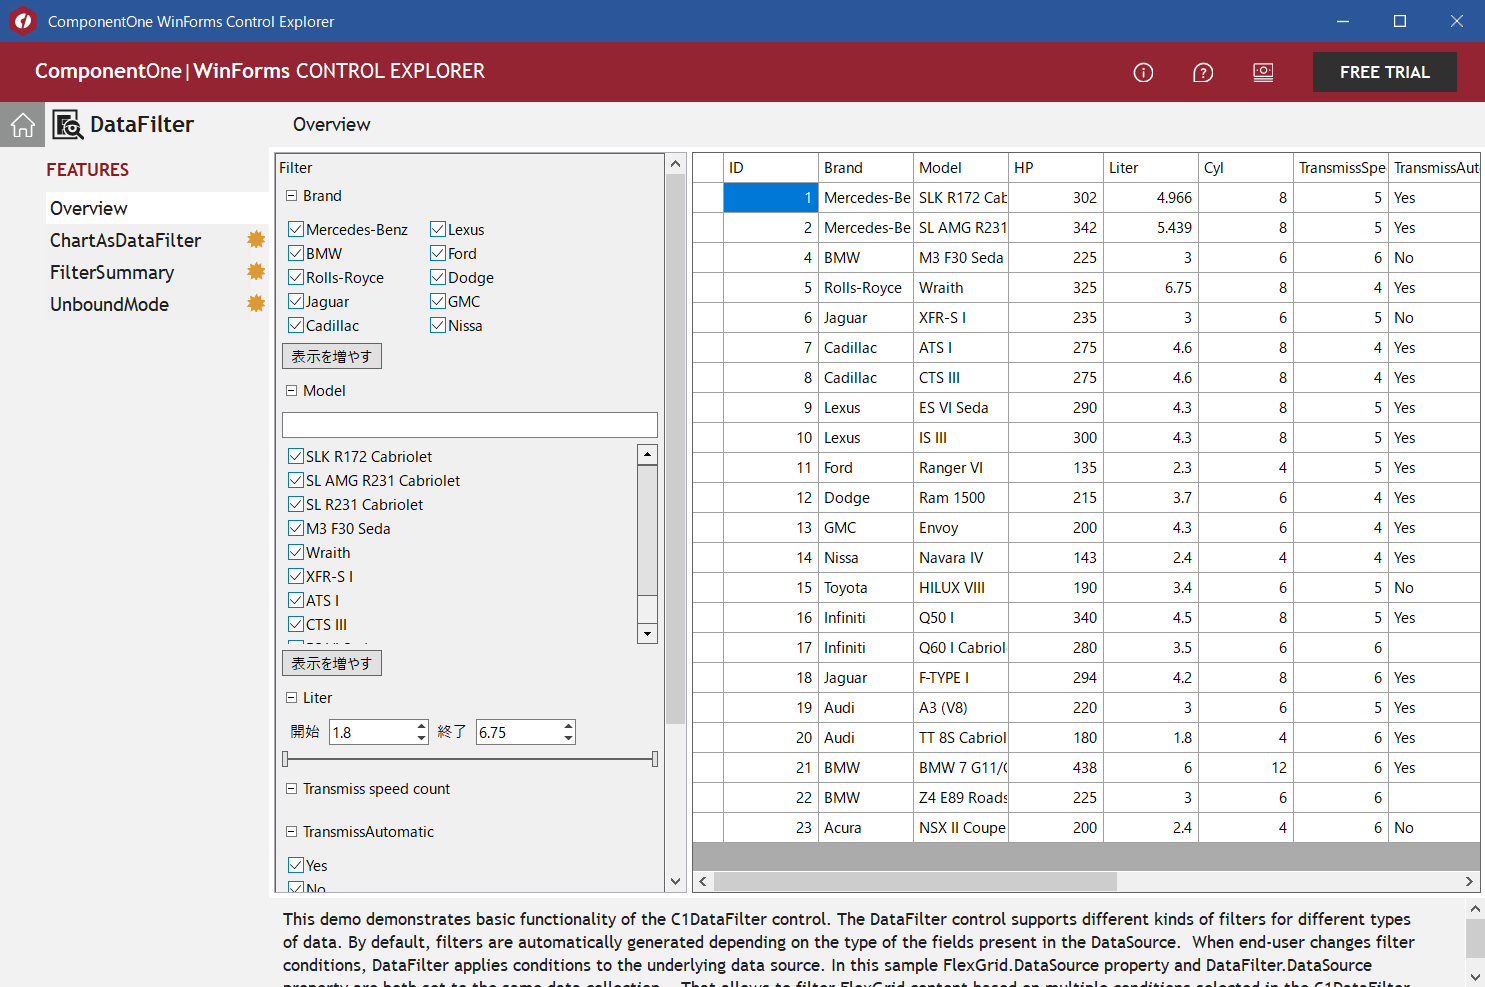Click the star badge next to ChartAsDataFilter
Screen dimensions: 1485x987
256,239
